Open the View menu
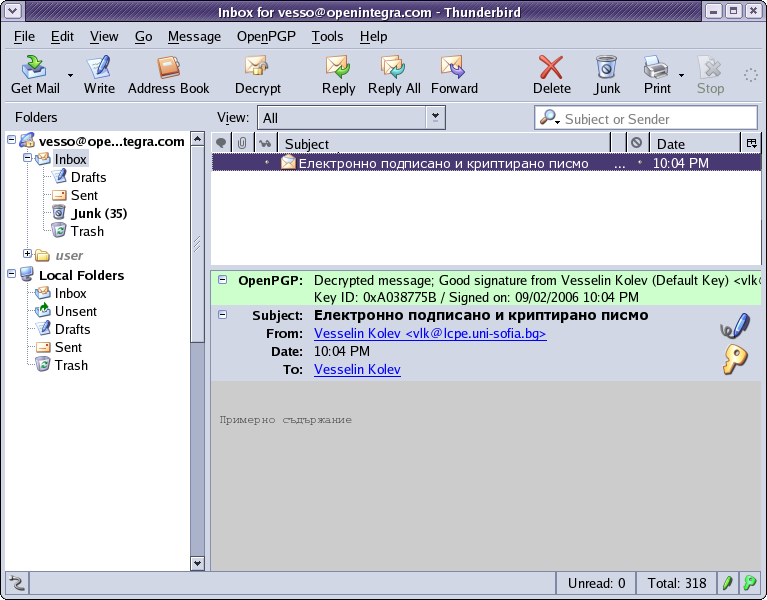Screen dimensions: 767x600 (x=104, y=37)
